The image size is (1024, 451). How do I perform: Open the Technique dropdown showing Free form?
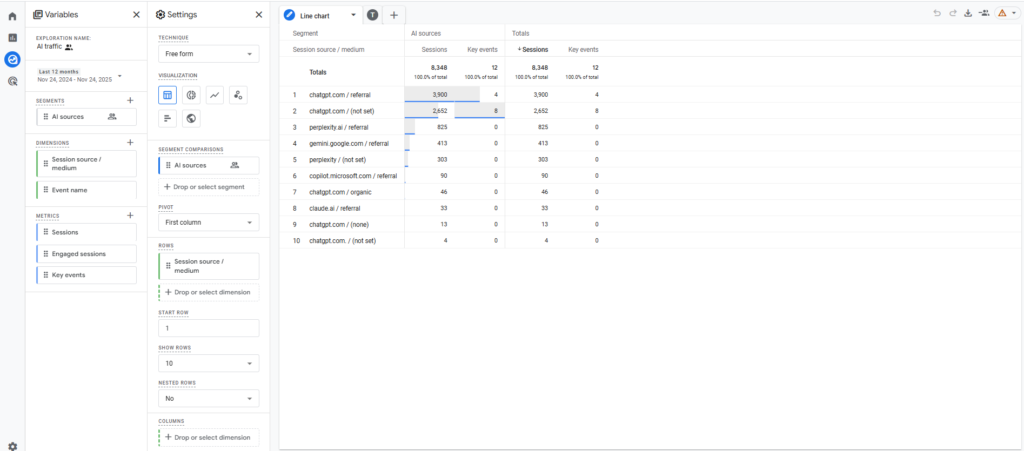(208, 54)
